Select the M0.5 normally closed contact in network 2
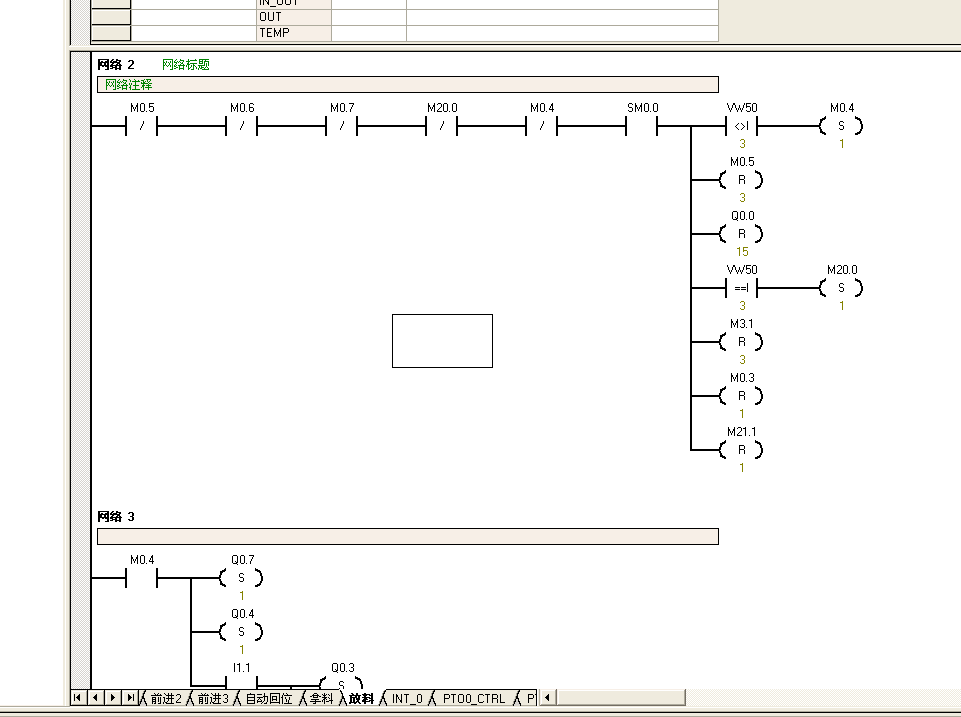Image resolution: width=961 pixels, height=717 pixels. click(x=142, y=126)
